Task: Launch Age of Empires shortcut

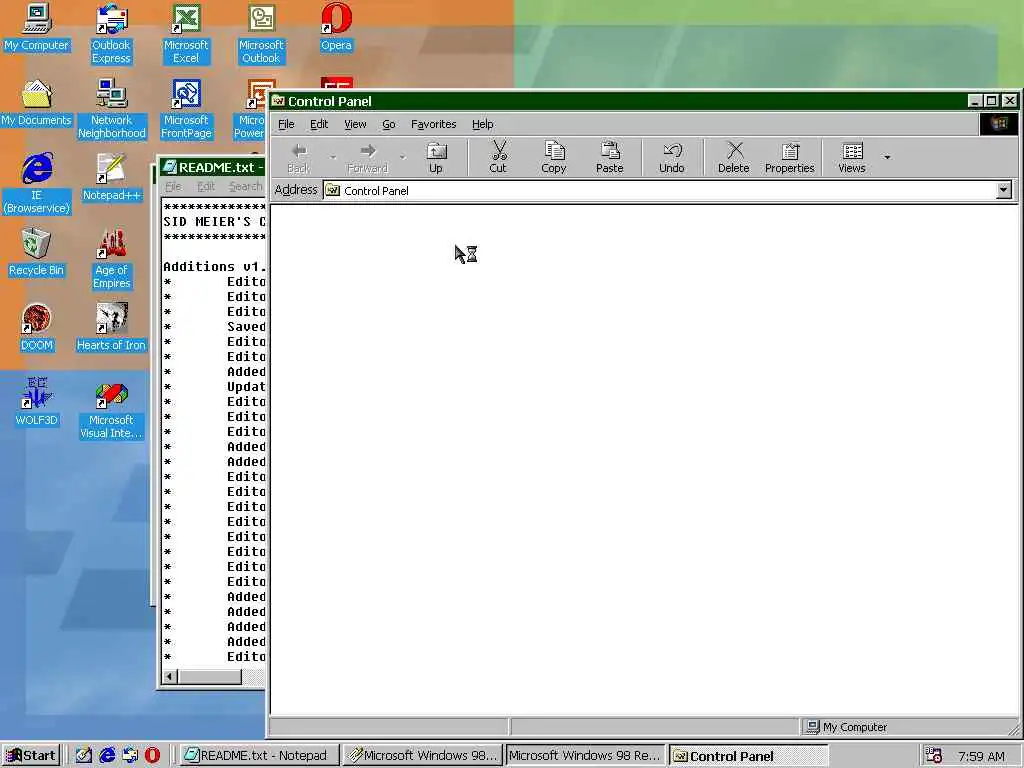Action: 111,259
